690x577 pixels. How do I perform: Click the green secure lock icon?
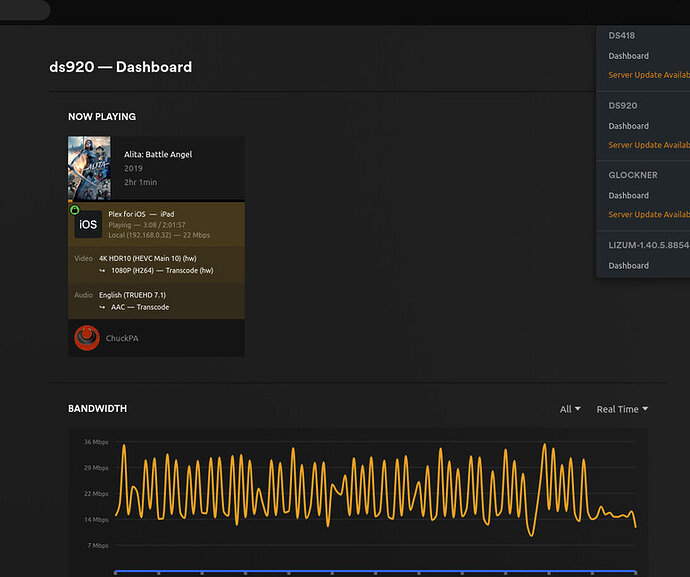tap(74, 210)
